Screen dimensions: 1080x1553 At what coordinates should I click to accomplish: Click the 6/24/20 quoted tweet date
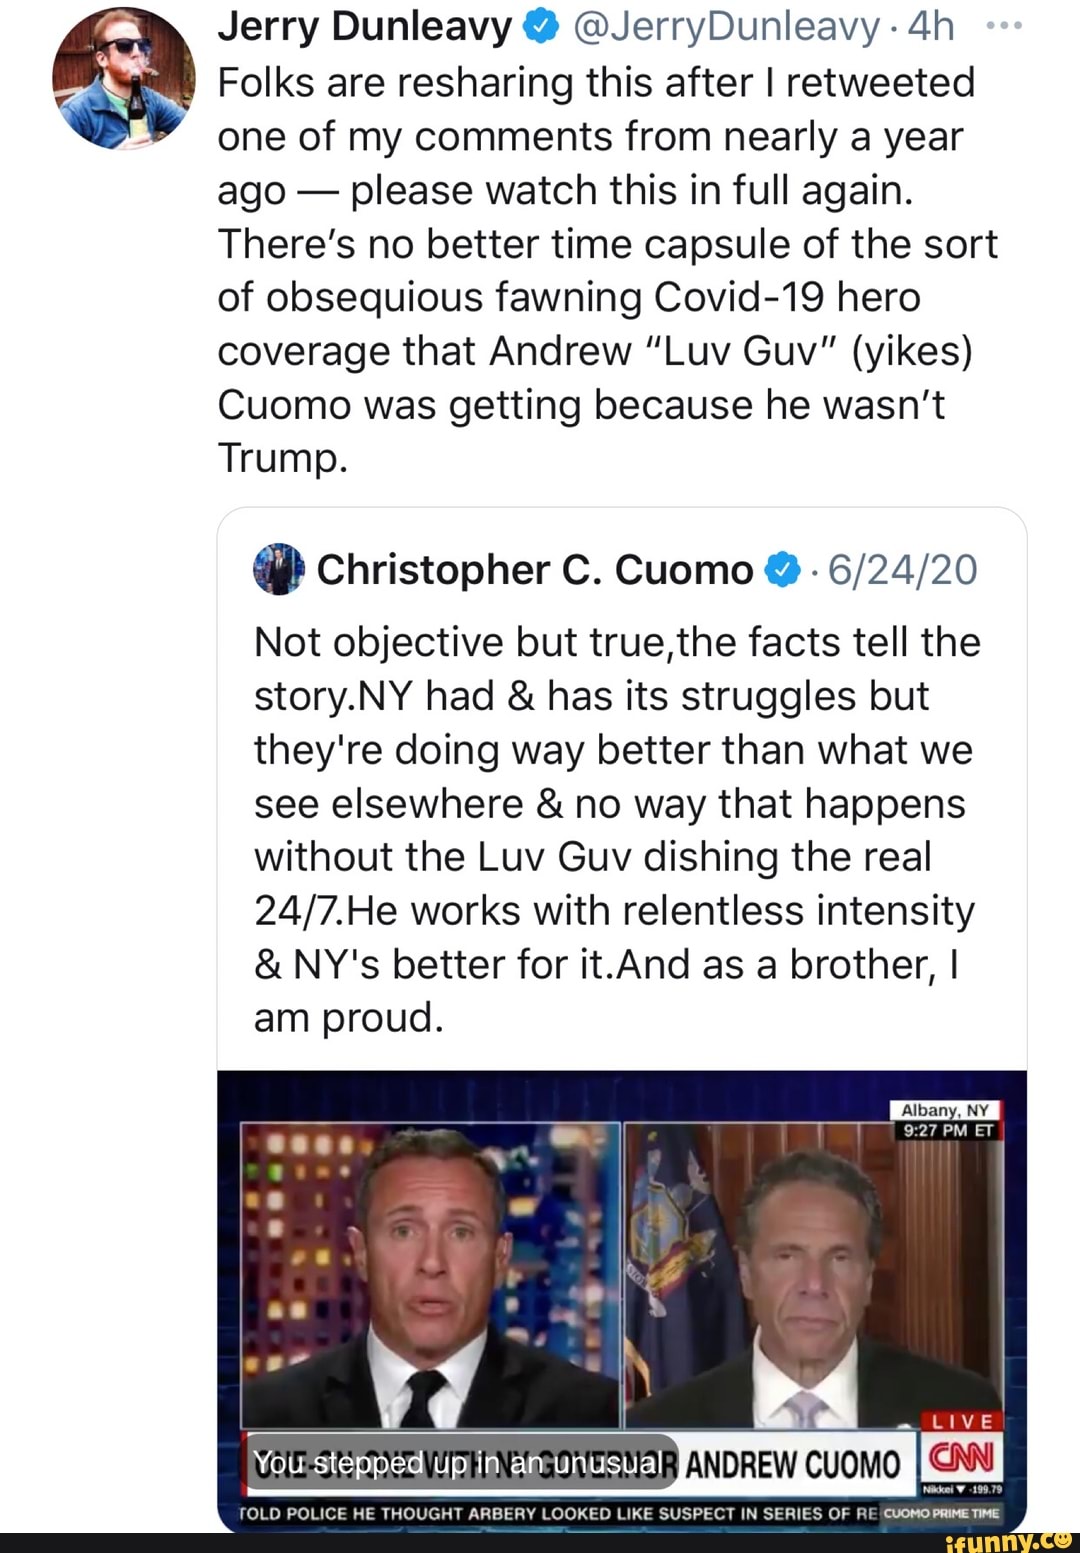point(903,569)
